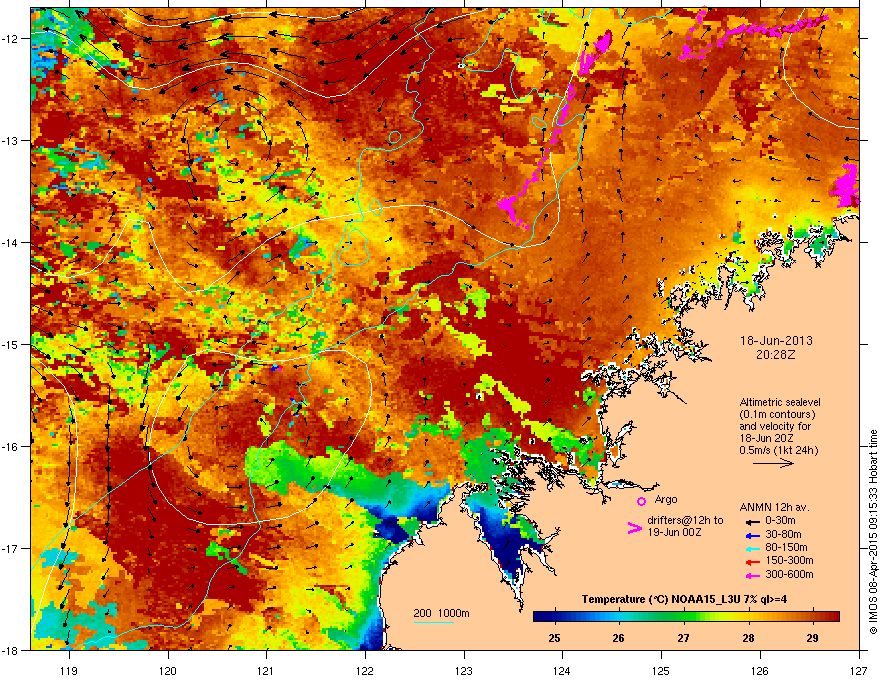Click the colour bar tick label 27
The width and height of the screenshot is (880, 680).
pos(683,638)
